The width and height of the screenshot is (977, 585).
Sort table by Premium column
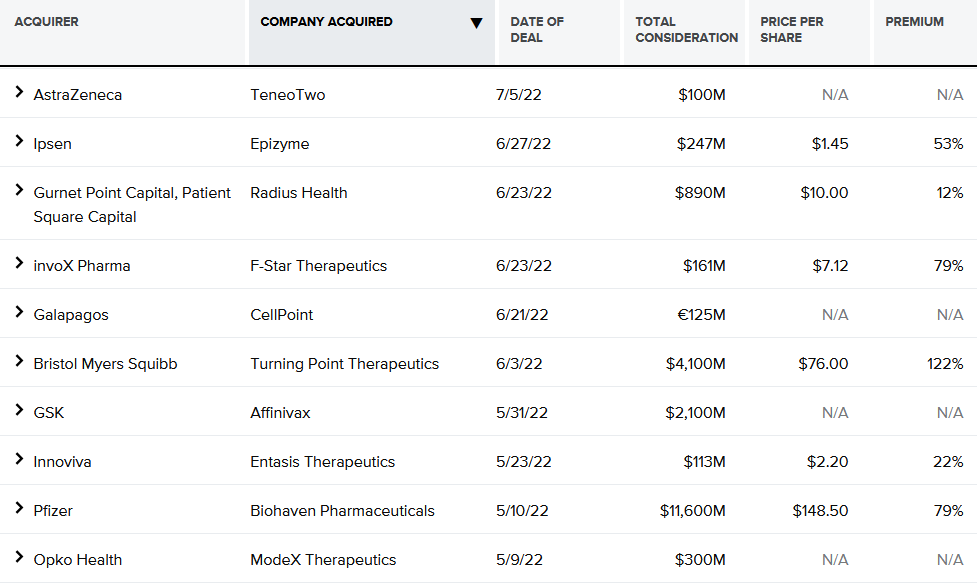(x=914, y=22)
